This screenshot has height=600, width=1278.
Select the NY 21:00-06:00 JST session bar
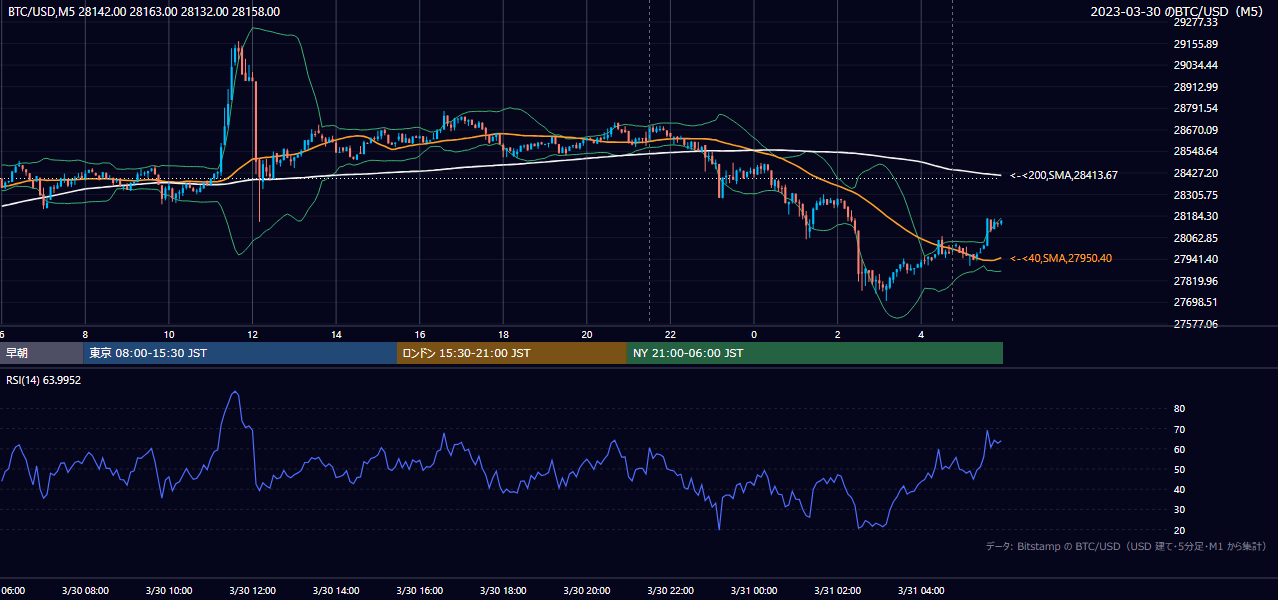pyautogui.click(x=815, y=353)
